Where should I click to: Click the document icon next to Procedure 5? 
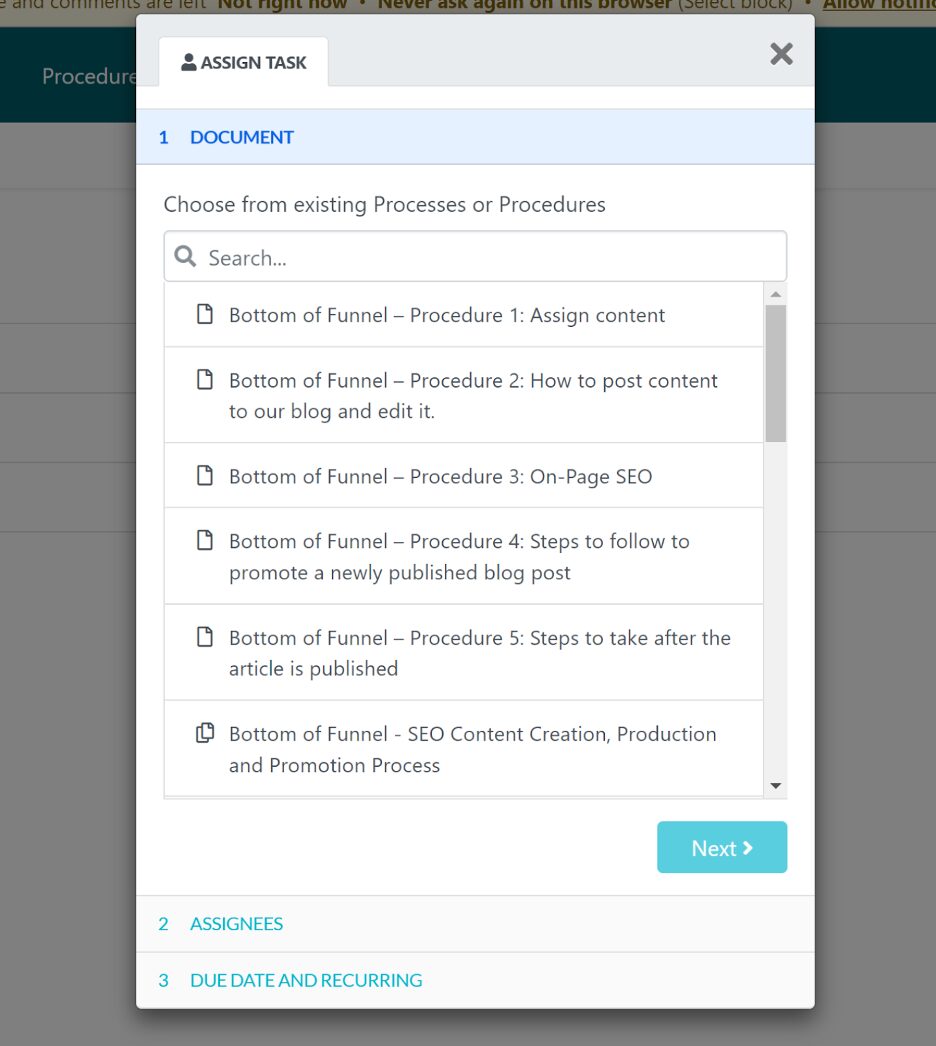tap(205, 637)
